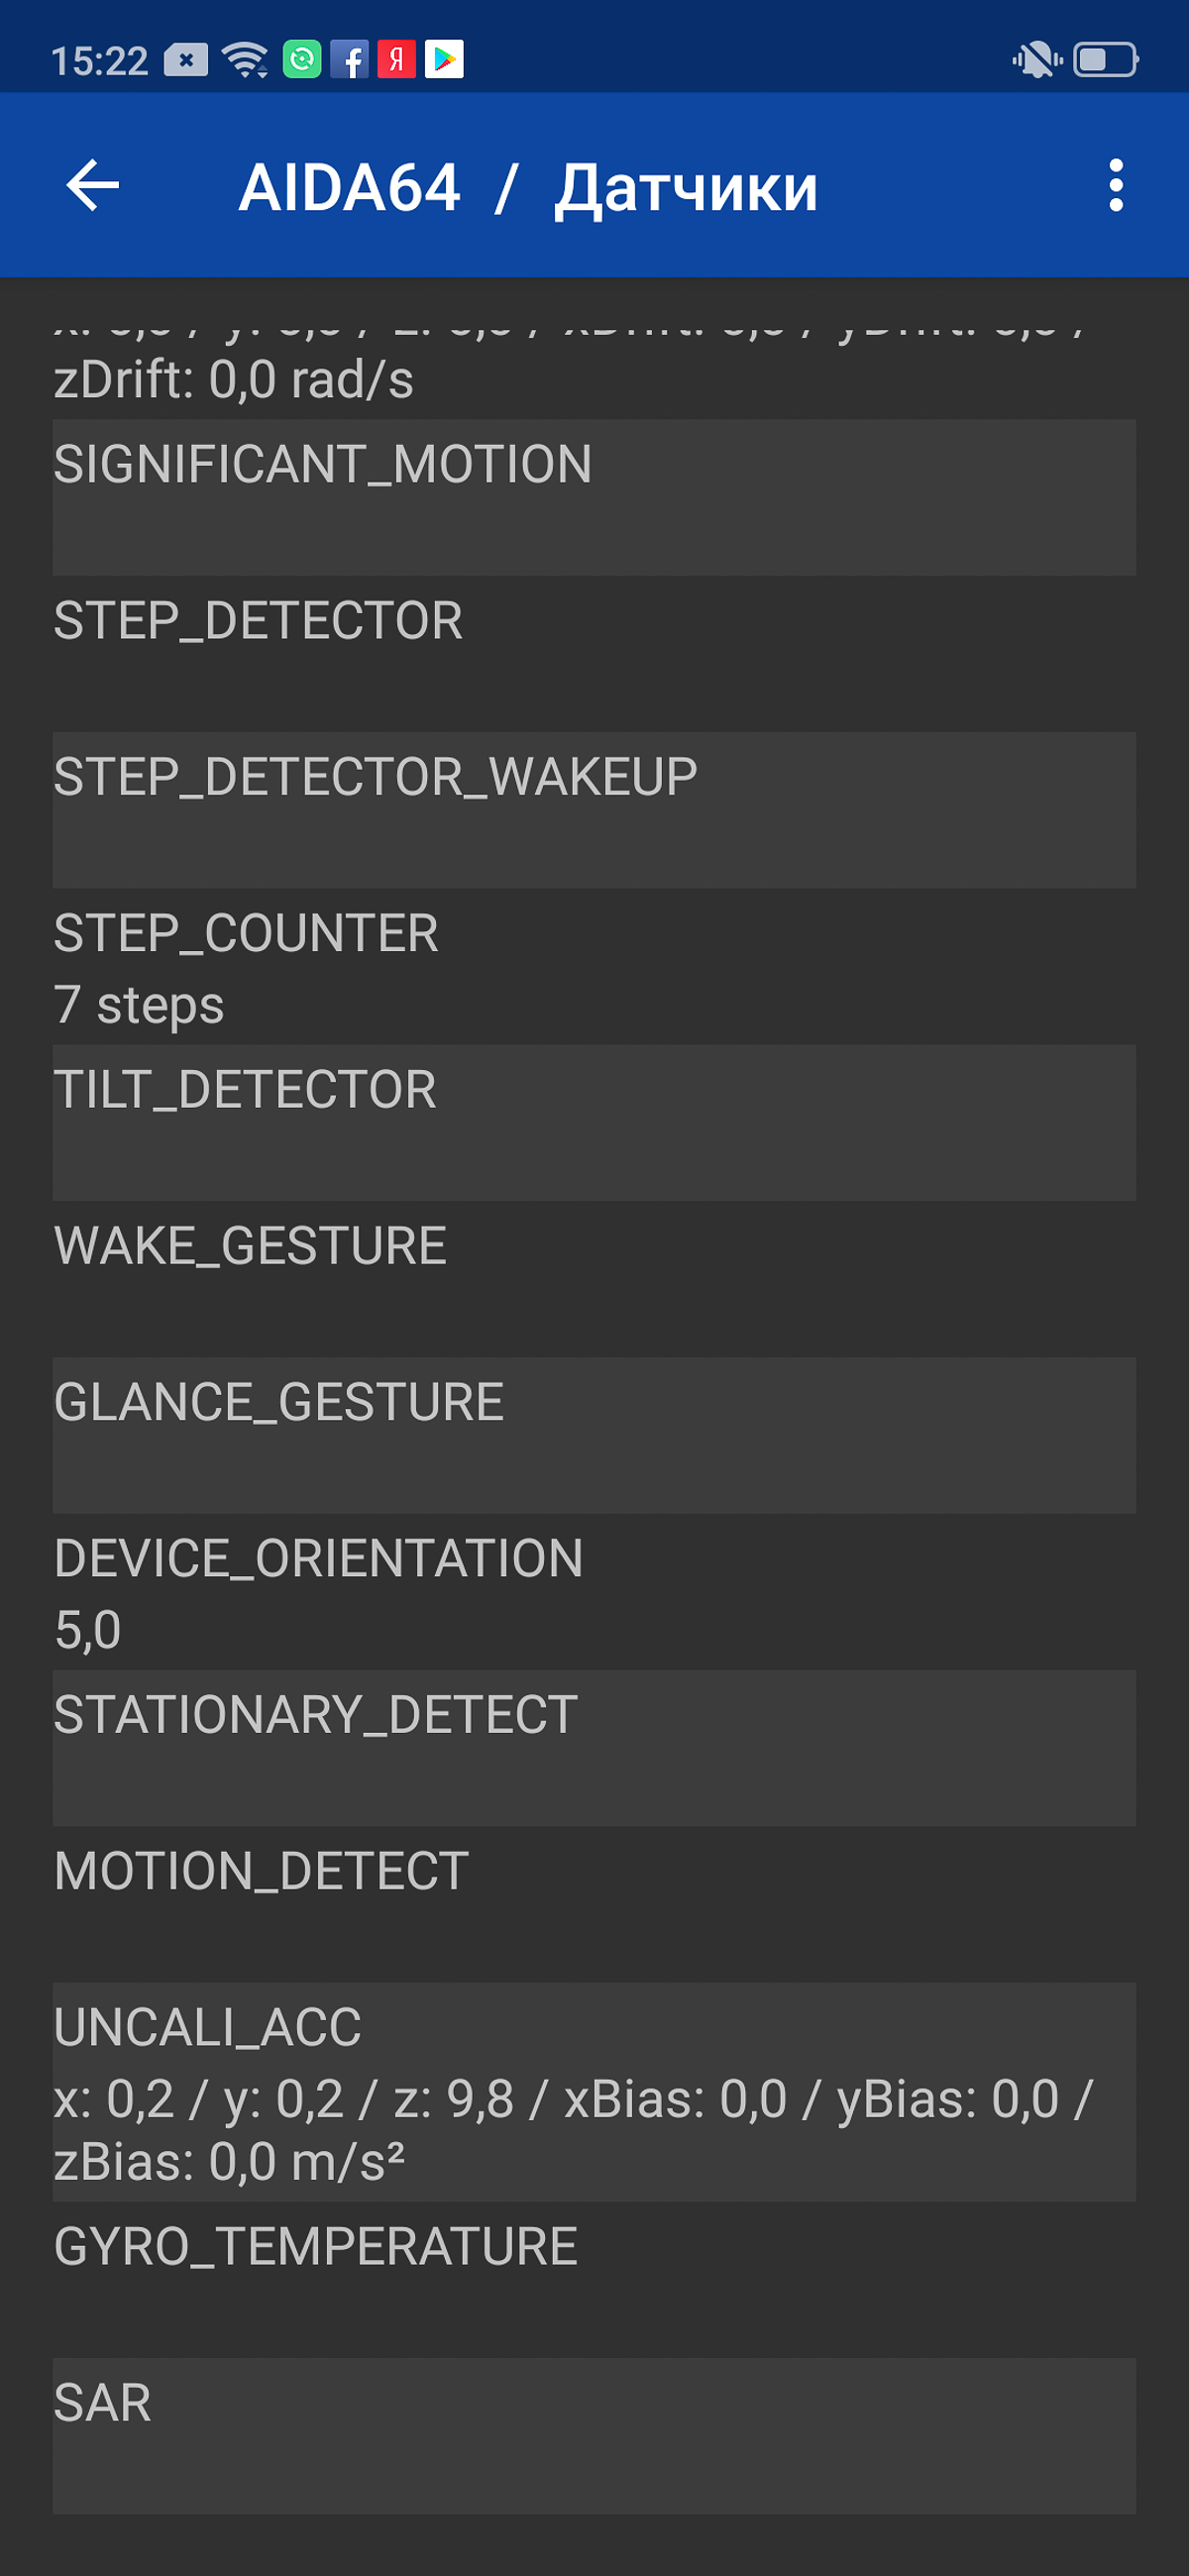
Task: Tap the SAR sensor row
Action: 594,2436
